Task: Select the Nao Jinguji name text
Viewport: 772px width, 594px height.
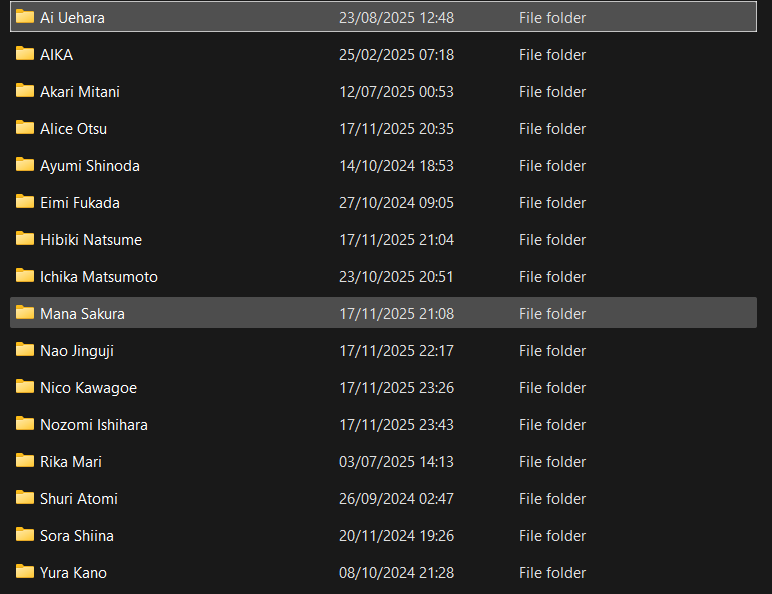Action: click(x=77, y=351)
